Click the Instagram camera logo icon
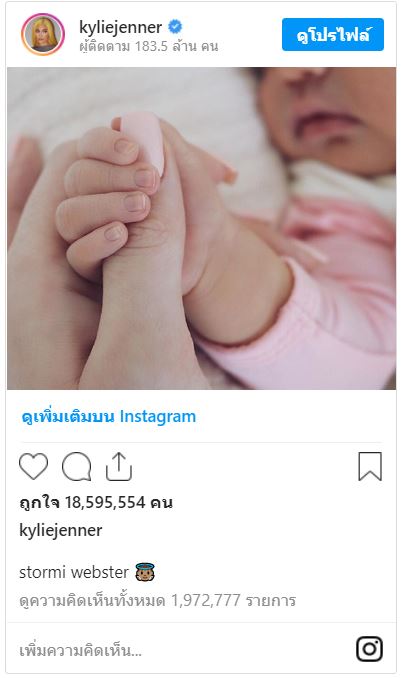Screen dimensions: 401x678 (369, 649)
